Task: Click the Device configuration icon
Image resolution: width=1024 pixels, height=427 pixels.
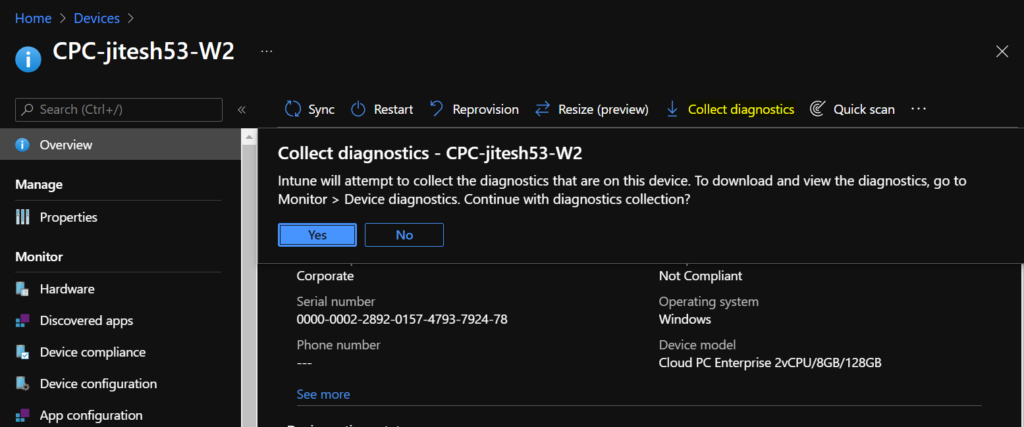Action: pyautogui.click(x=23, y=383)
